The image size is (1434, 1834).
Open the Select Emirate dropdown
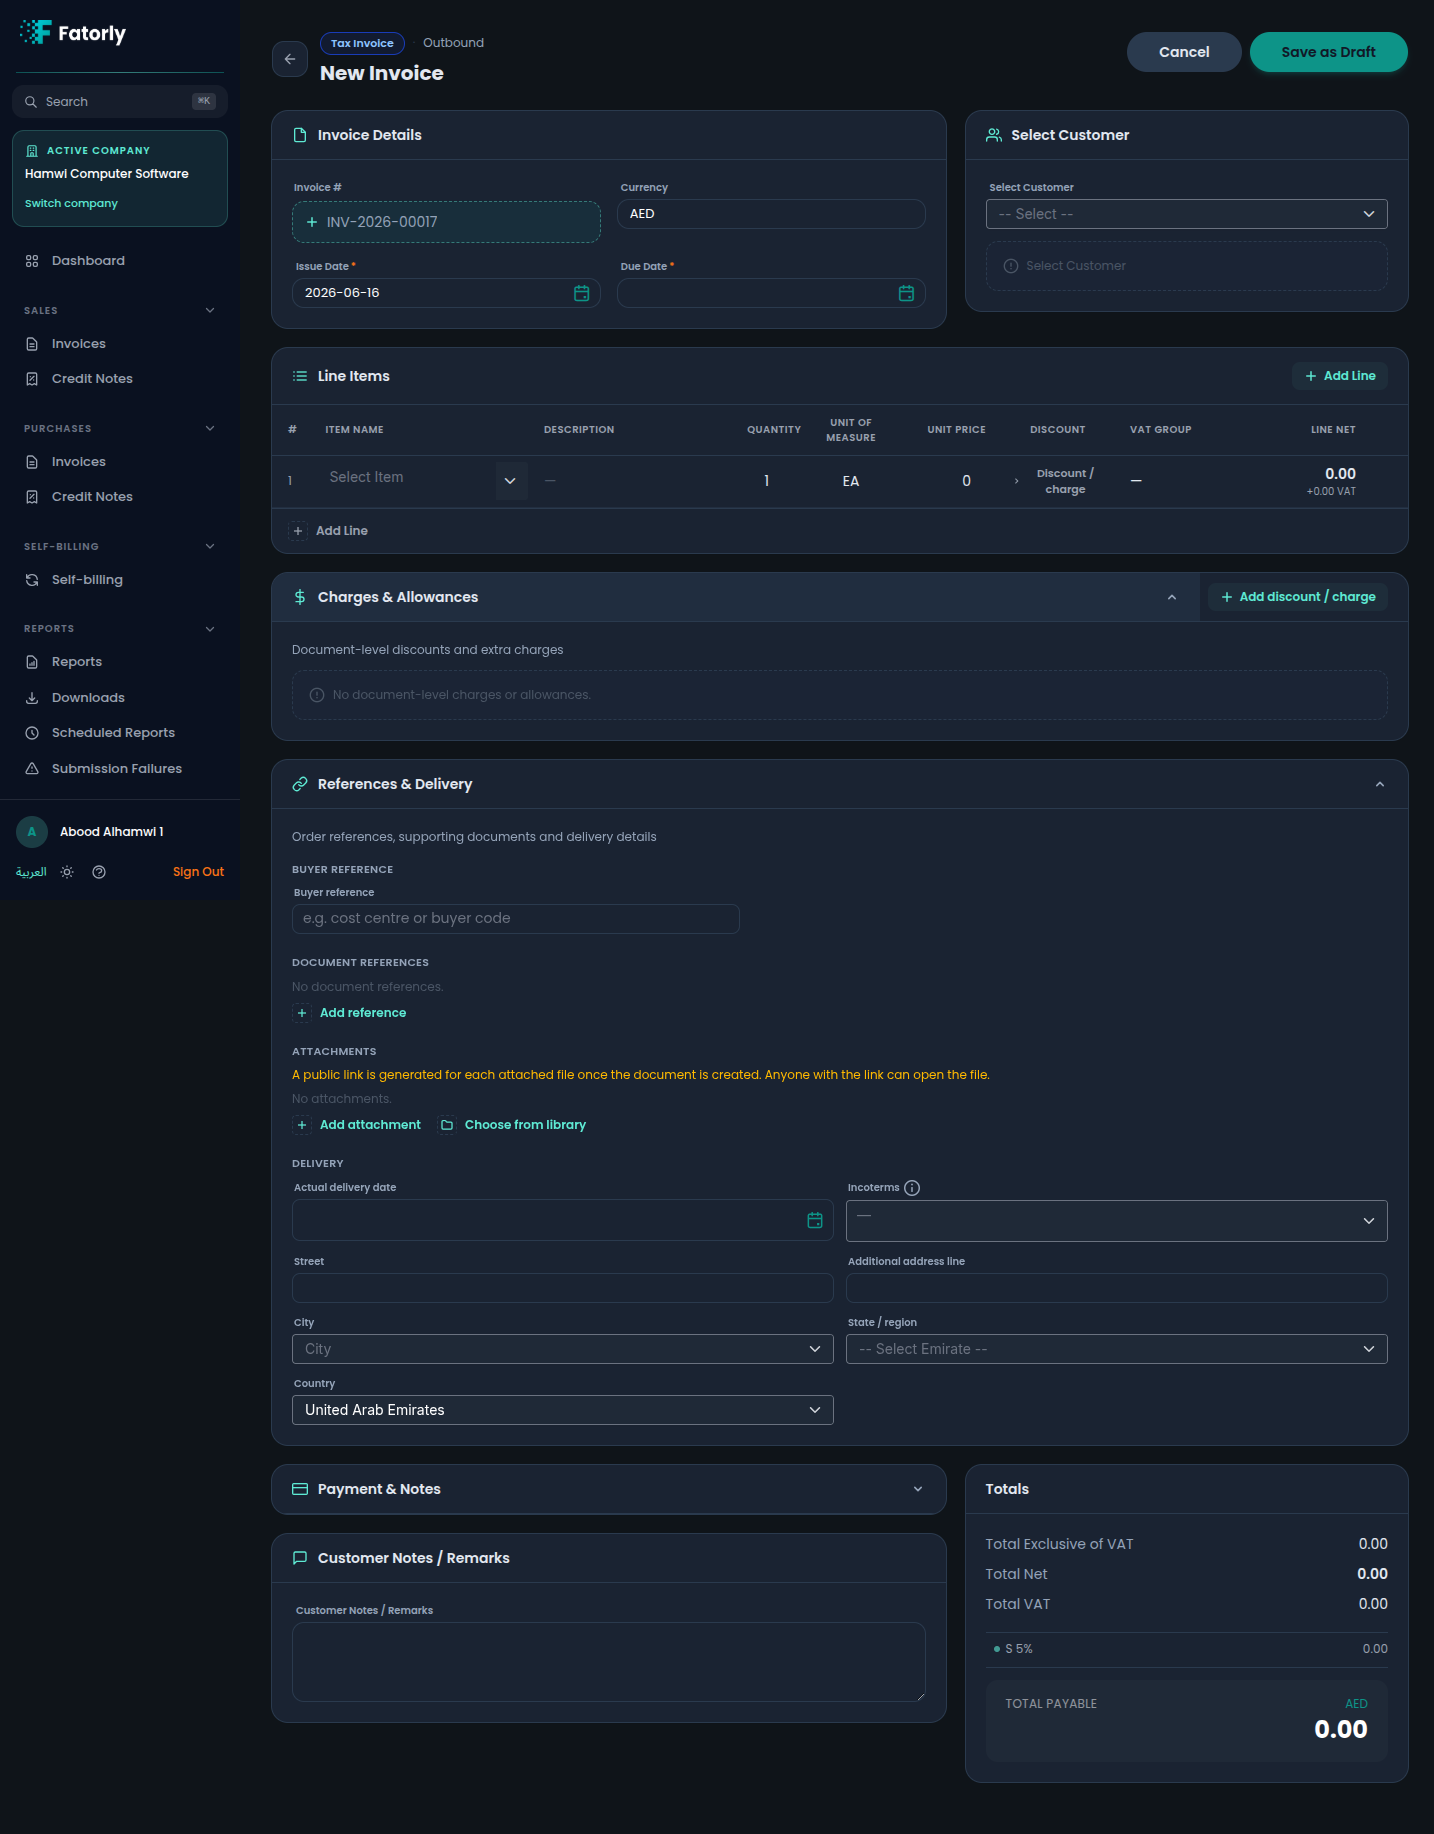[x=1117, y=1349]
